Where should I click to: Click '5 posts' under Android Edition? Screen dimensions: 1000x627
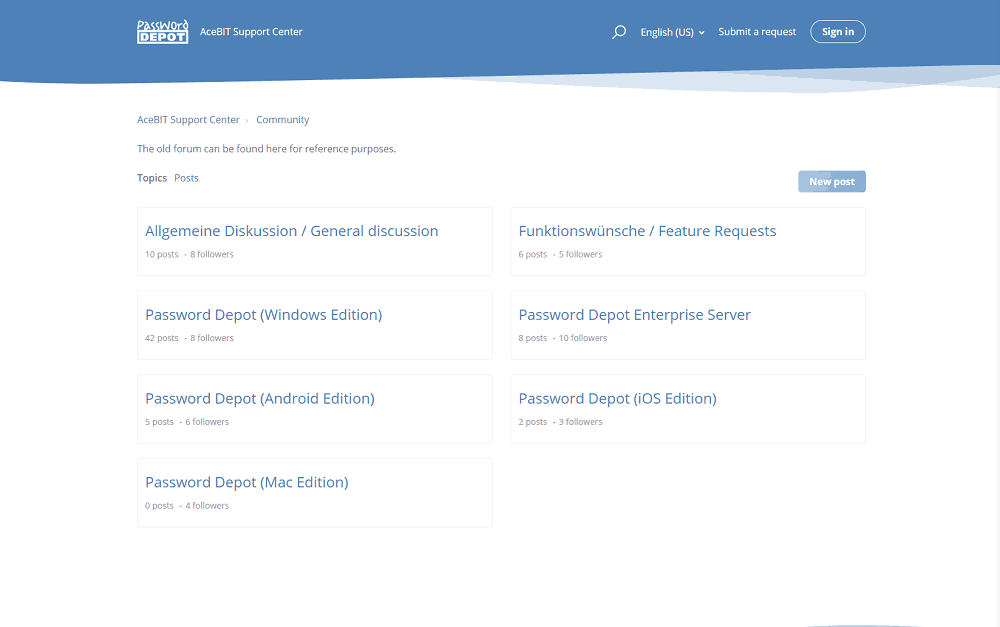(x=159, y=422)
